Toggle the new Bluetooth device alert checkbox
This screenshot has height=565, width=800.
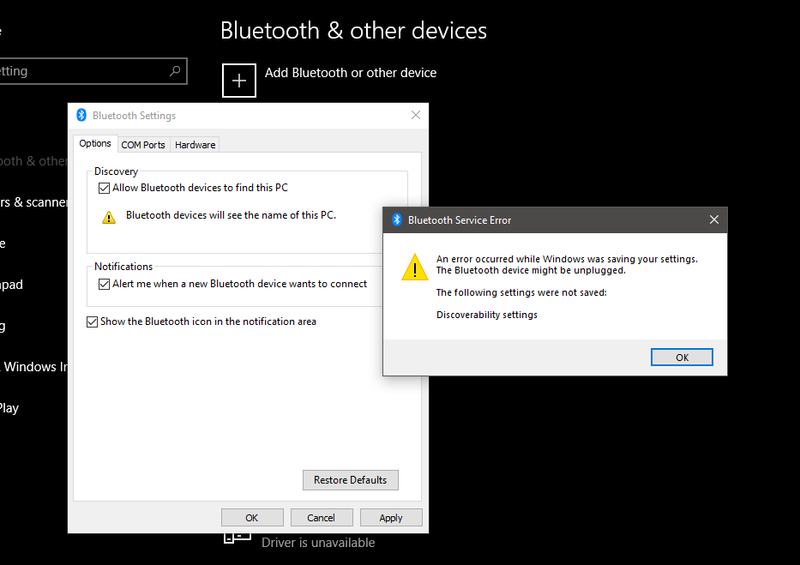(x=104, y=284)
